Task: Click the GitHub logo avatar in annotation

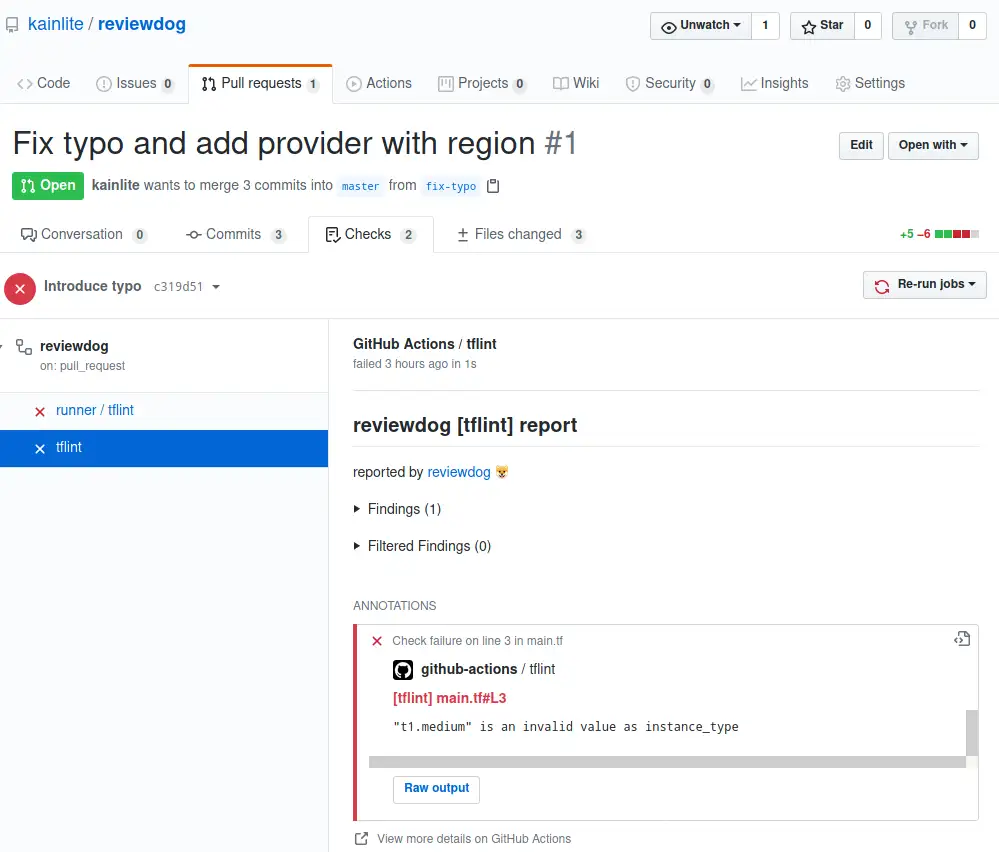Action: coord(403,670)
